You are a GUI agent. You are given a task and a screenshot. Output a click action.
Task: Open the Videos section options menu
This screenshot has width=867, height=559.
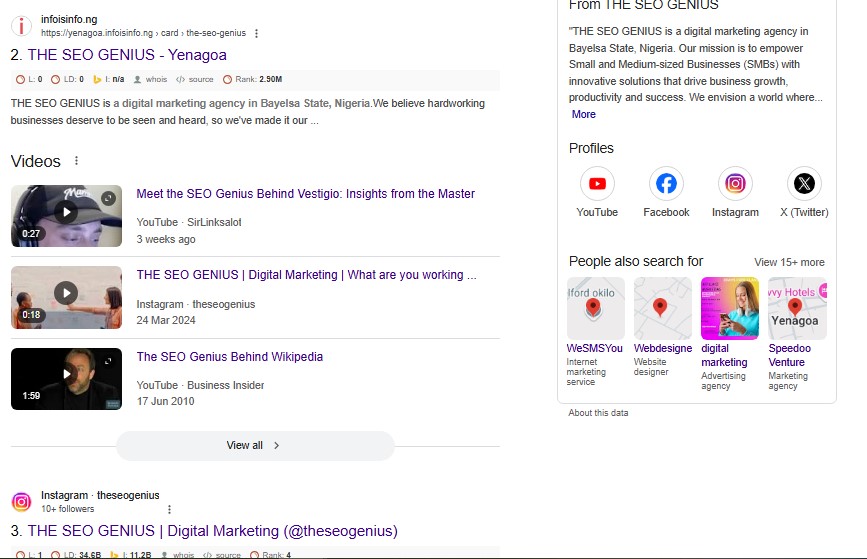point(76,160)
